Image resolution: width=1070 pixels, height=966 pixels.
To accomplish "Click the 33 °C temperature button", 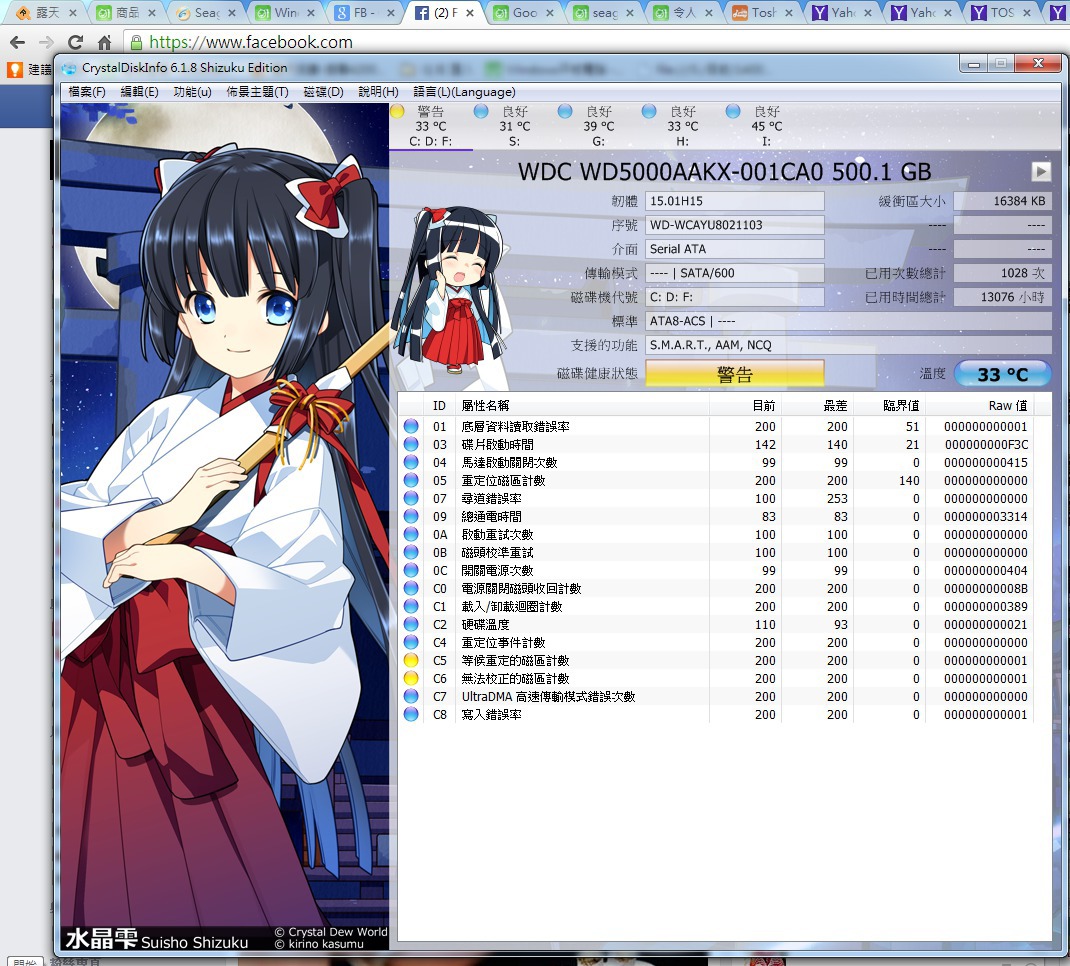I will 1002,374.
